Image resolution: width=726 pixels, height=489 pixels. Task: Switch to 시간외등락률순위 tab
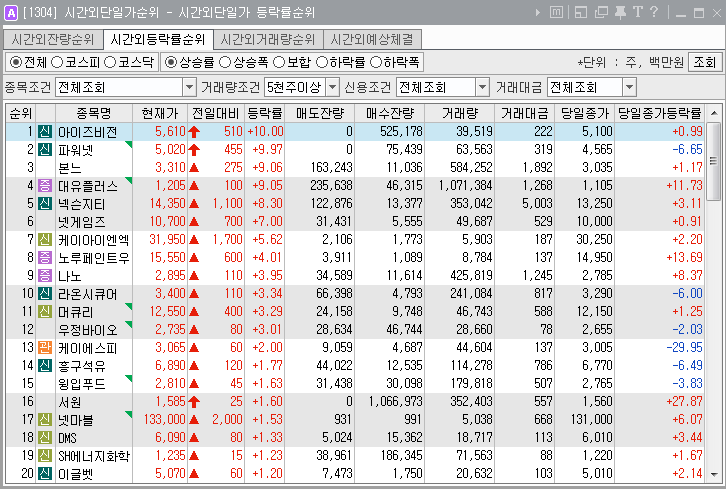158,39
